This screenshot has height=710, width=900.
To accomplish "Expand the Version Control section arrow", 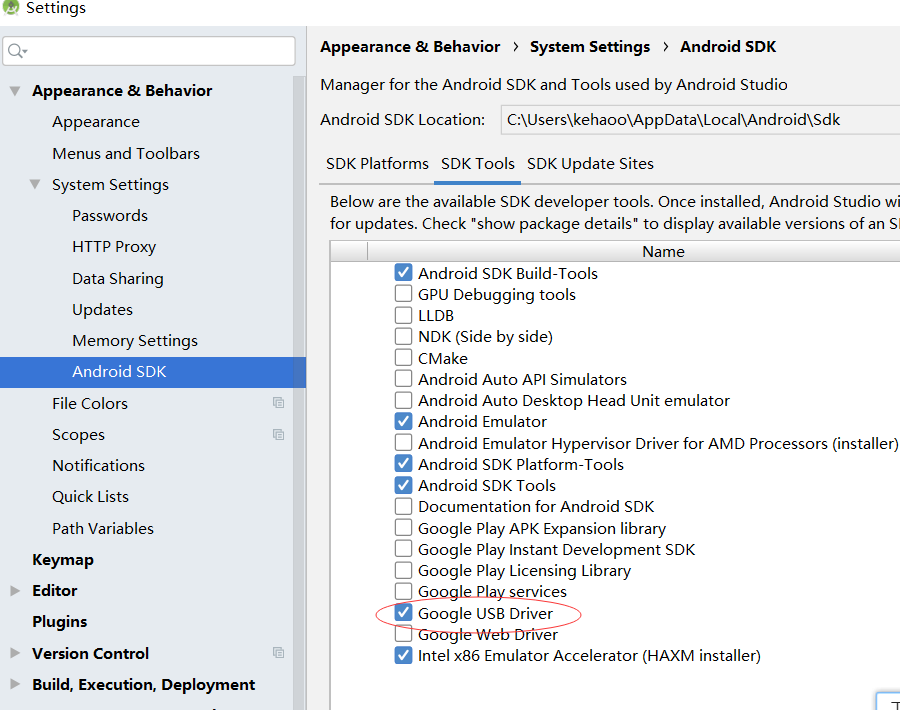I will [x=15, y=653].
